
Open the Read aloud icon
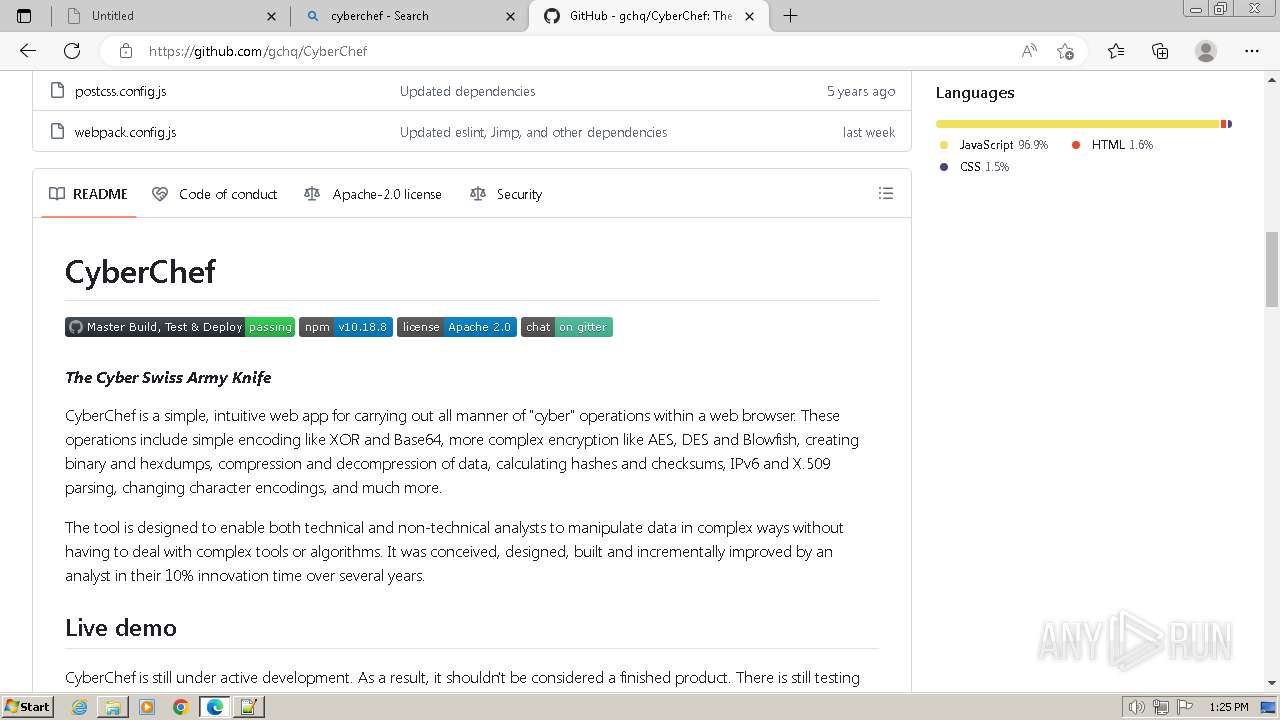coord(1029,51)
